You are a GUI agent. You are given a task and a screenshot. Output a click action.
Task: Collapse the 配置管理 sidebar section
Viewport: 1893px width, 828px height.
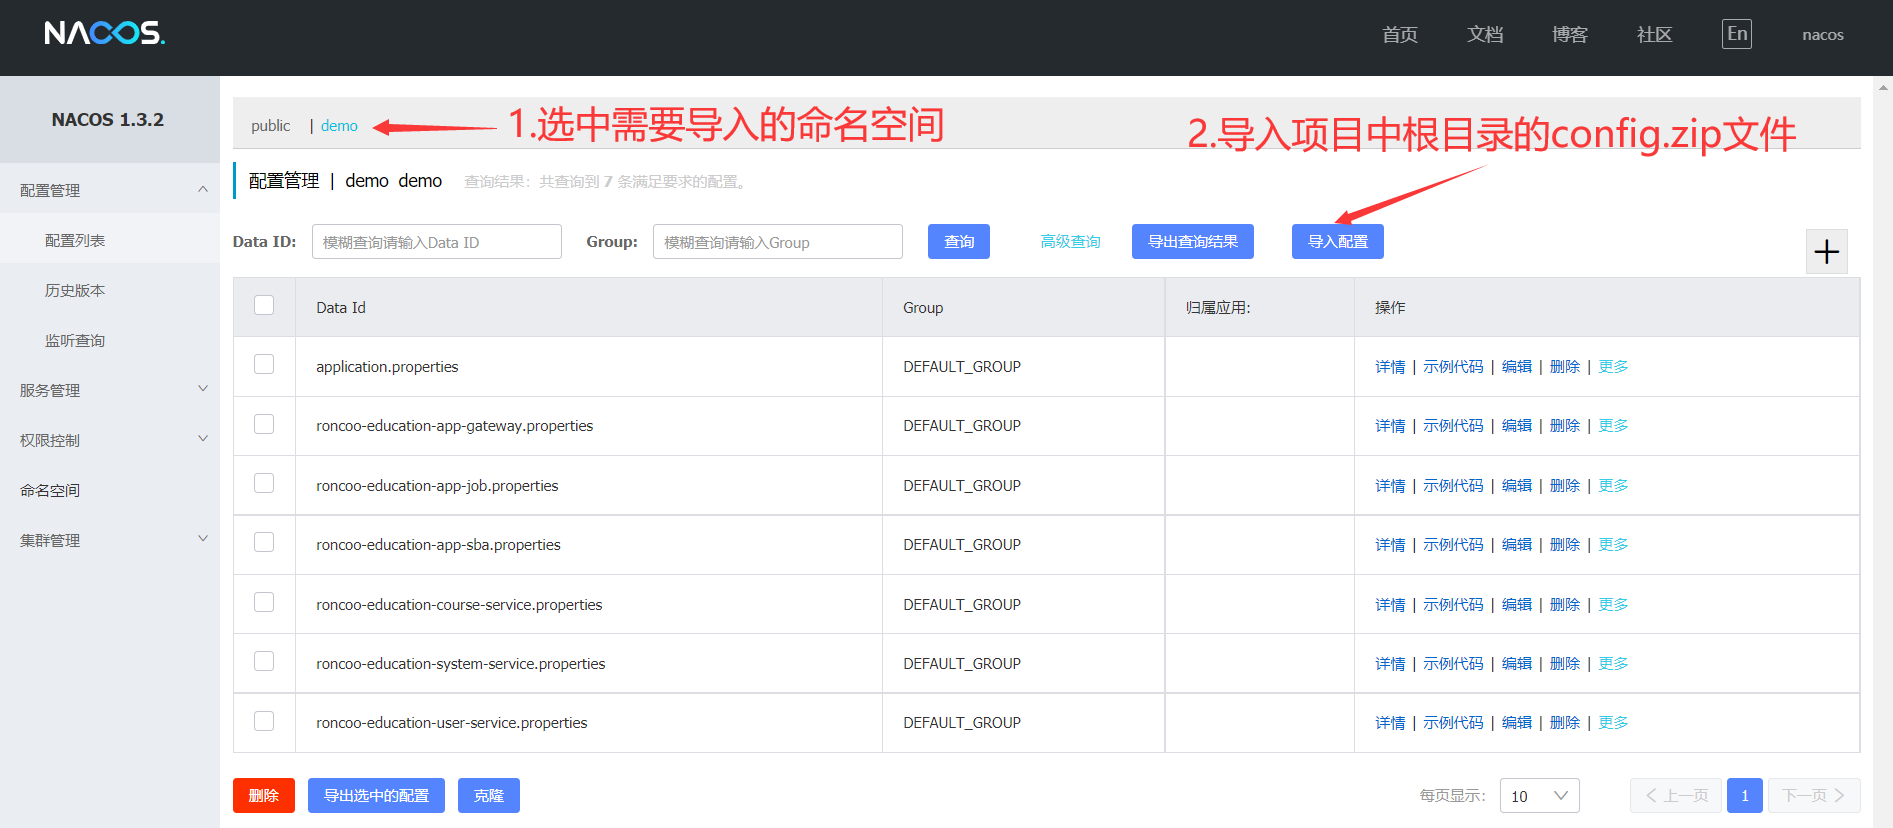[110, 190]
